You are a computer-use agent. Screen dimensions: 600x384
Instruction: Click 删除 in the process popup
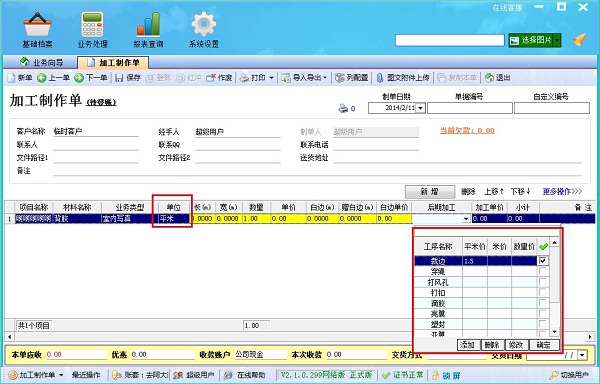[492, 345]
